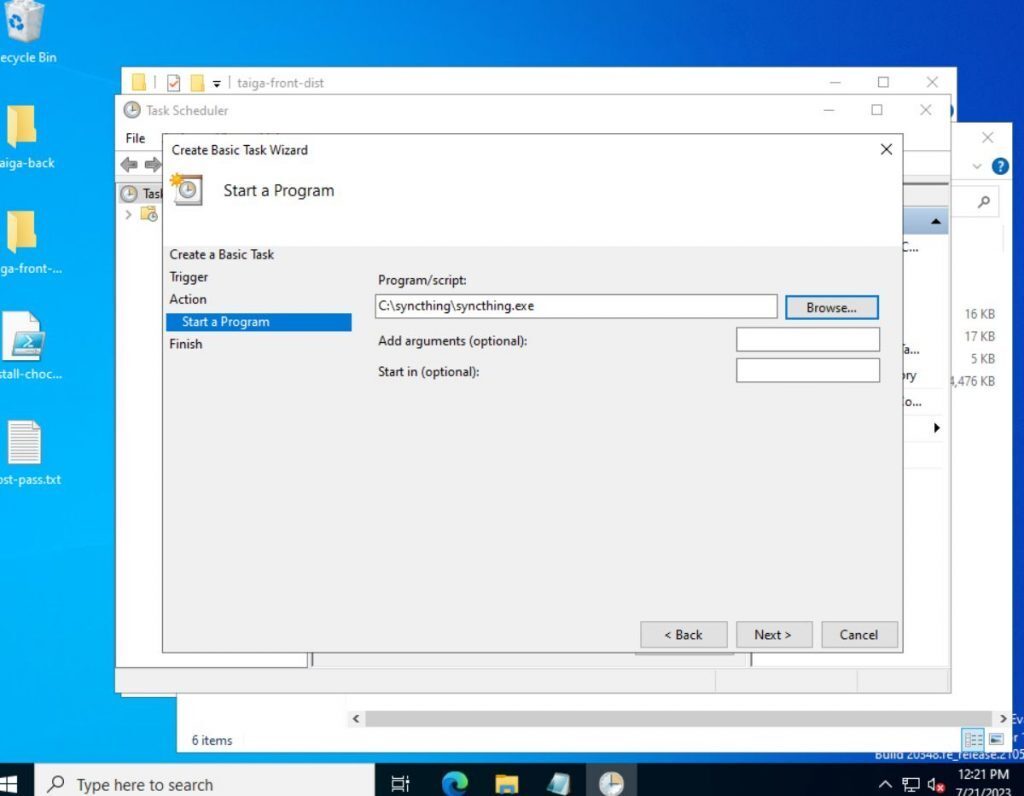Click Next to continue the wizard

[773, 634]
